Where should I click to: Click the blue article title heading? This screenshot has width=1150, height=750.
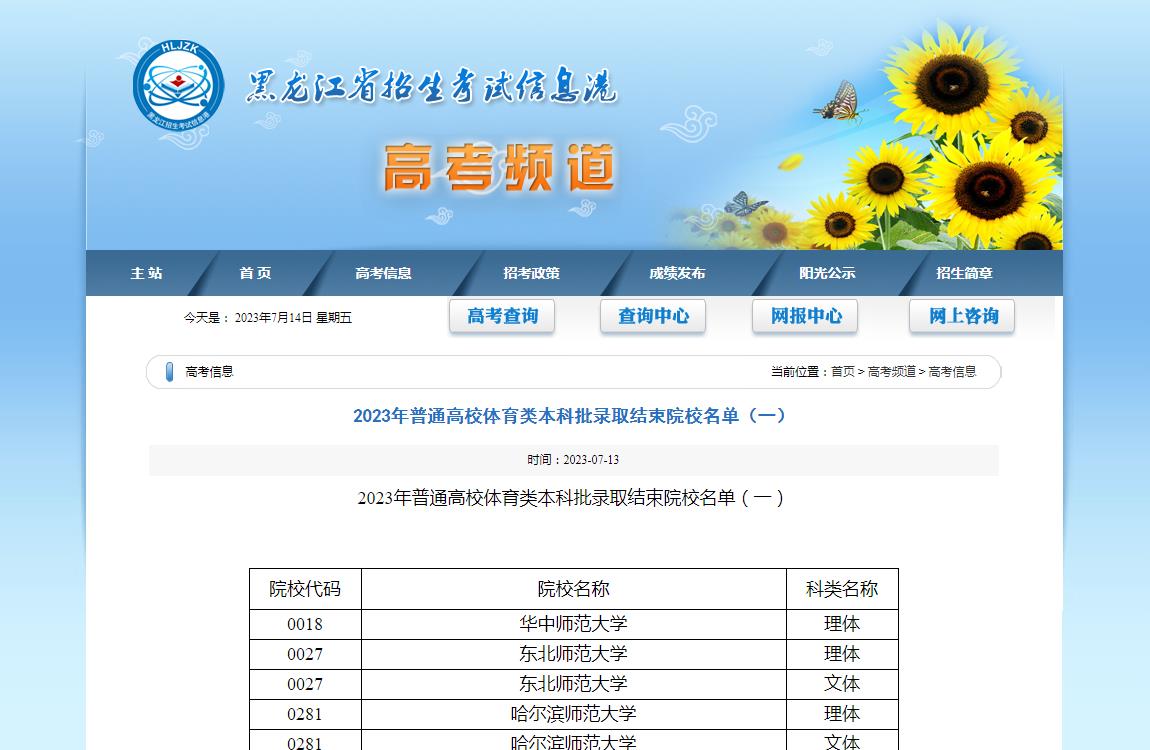click(569, 416)
